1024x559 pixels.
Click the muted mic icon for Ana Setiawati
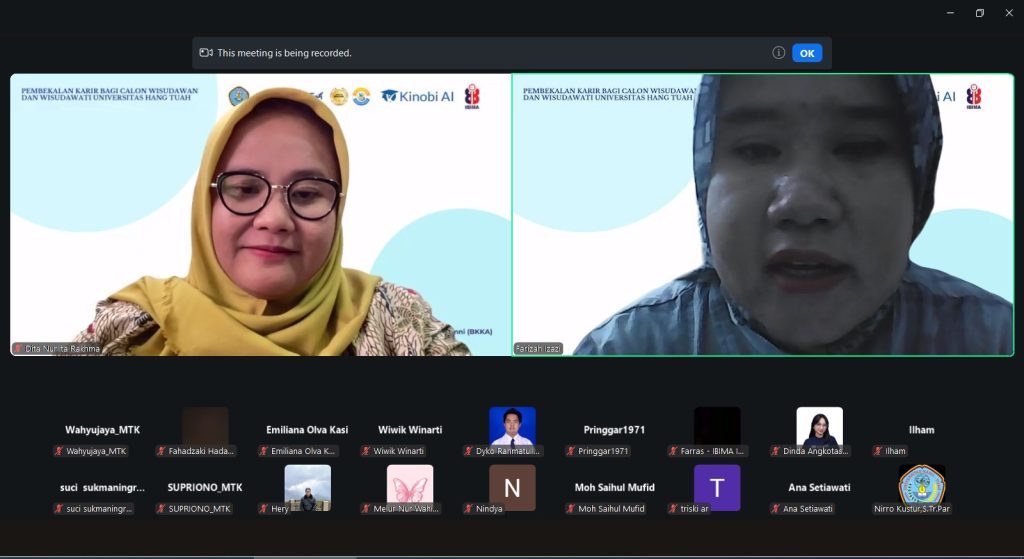pos(775,509)
